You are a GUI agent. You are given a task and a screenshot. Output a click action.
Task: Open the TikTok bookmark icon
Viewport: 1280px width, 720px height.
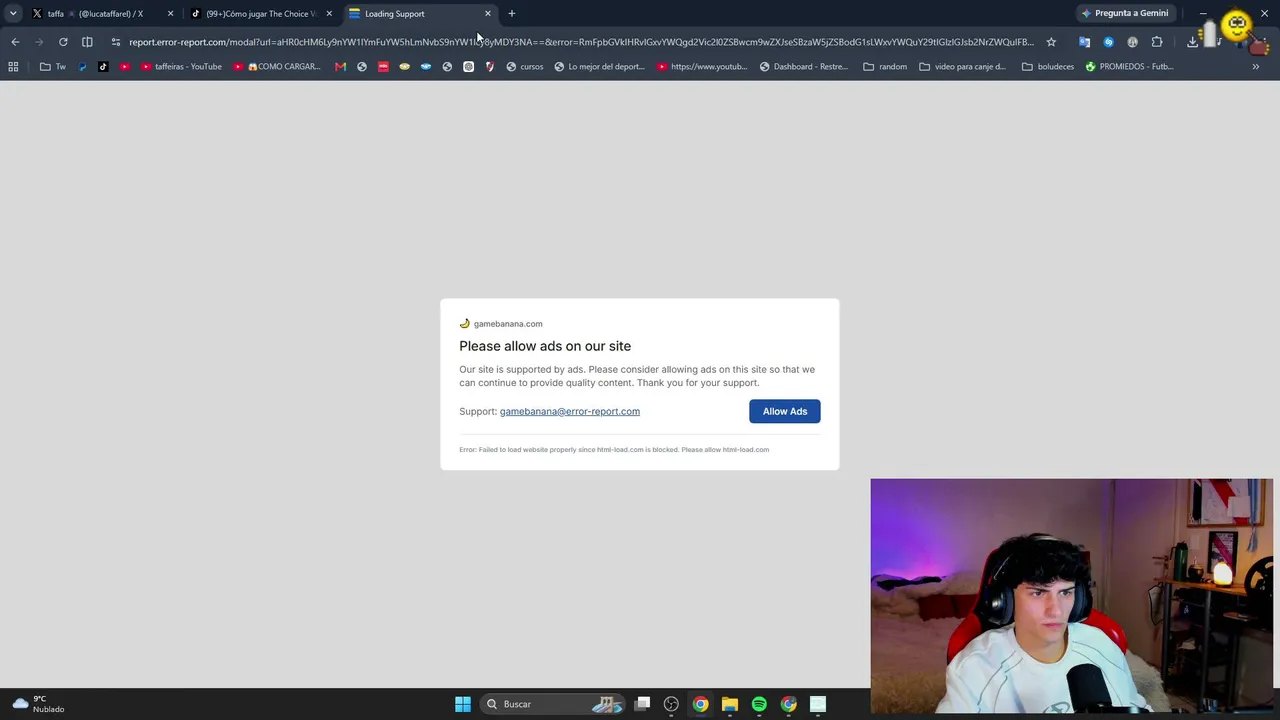[x=103, y=67]
